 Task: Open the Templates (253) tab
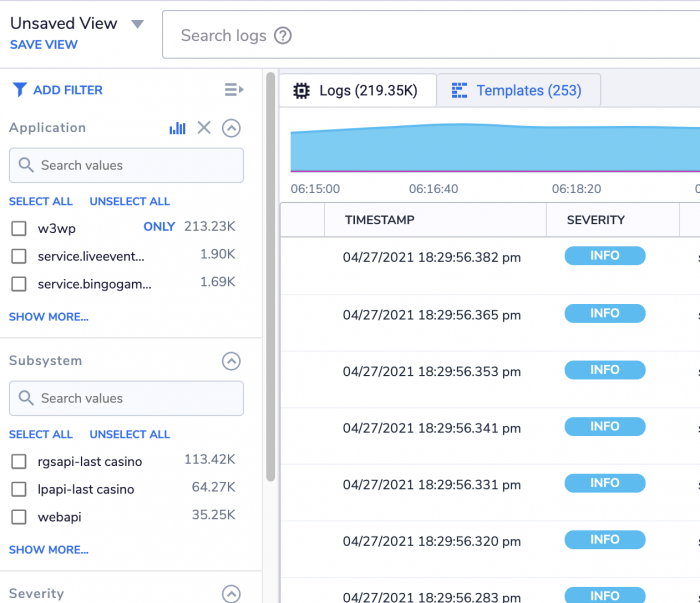pyautogui.click(x=528, y=91)
